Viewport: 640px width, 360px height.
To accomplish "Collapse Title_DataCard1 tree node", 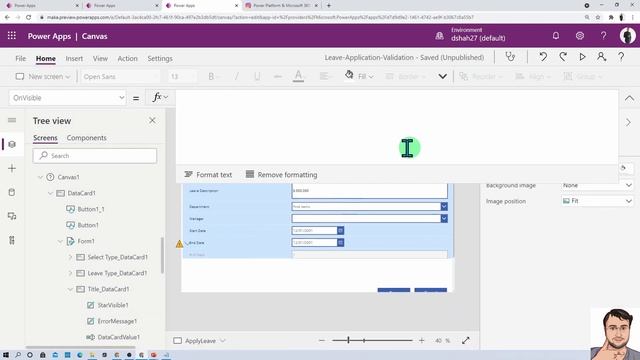I will tap(70, 289).
